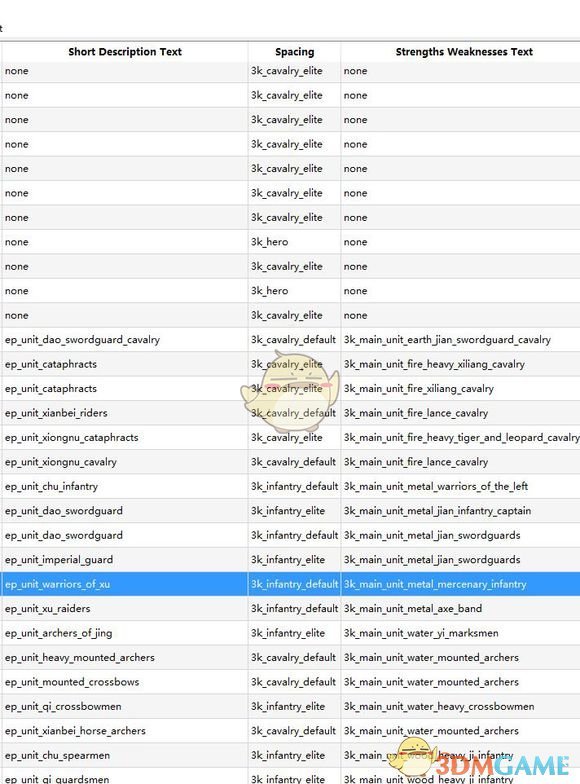Click the 3k_main_unit_water_heavy_crossbowmen cell

tap(460, 706)
